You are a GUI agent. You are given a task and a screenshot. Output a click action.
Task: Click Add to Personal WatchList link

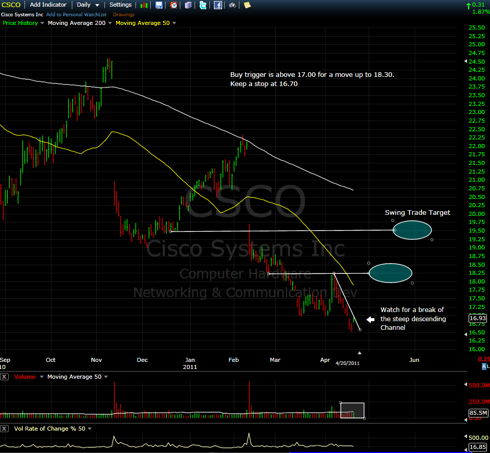click(x=76, y=15)
